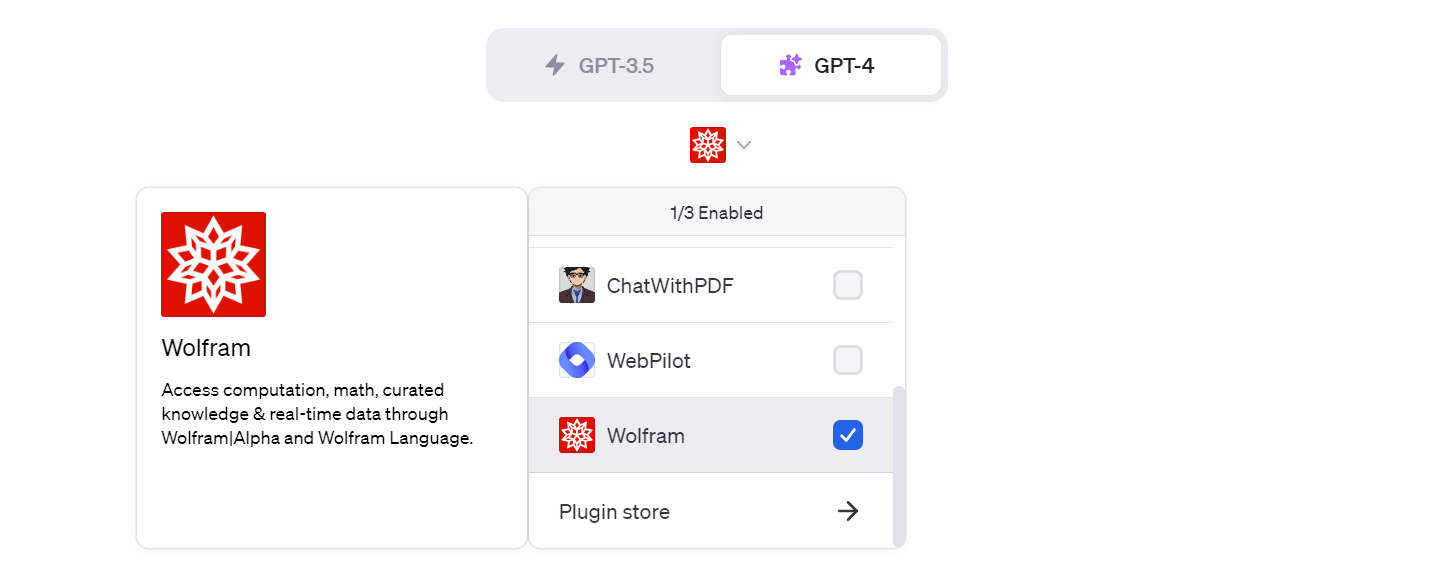The width and height of the screenshot is (1445, 571).
Task: Uncheck the Wolfram plugin checkbox
Action: (x=848, y=435)
